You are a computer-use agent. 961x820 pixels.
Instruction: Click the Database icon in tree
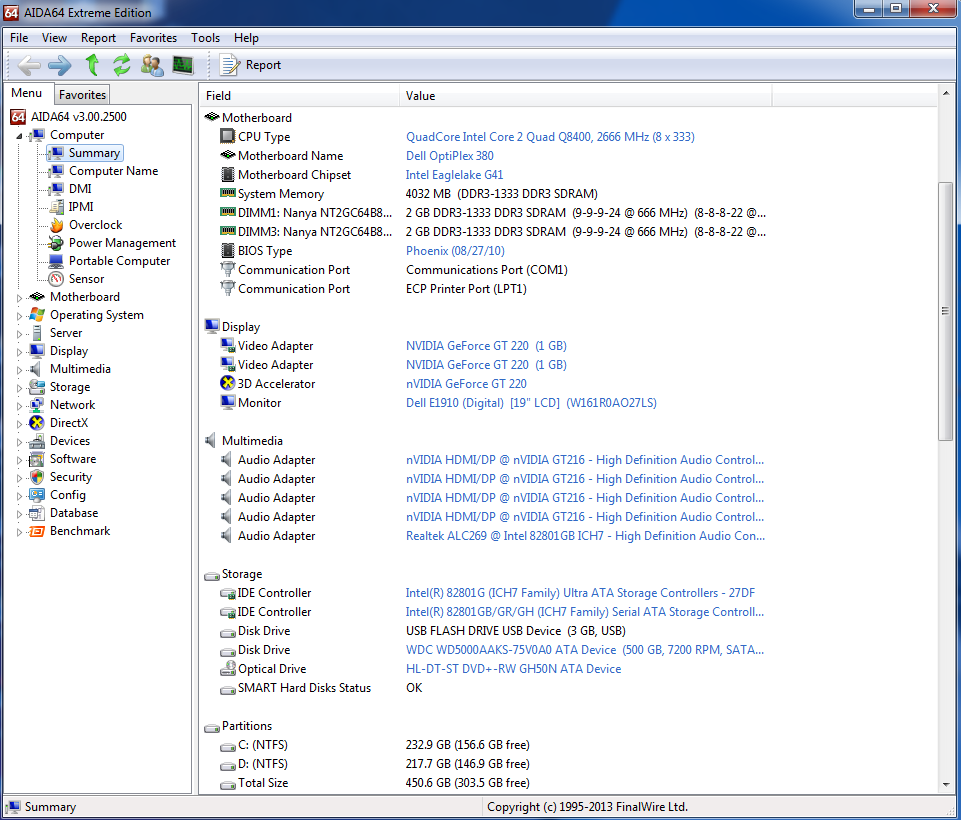click(x=37, y=513)
